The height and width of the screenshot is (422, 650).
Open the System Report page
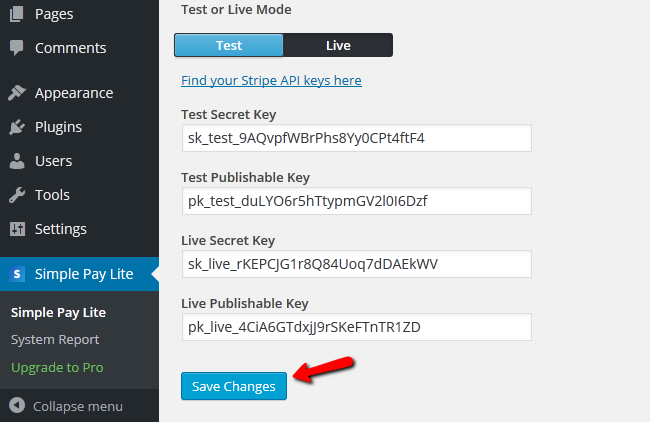tap(55, 339)
